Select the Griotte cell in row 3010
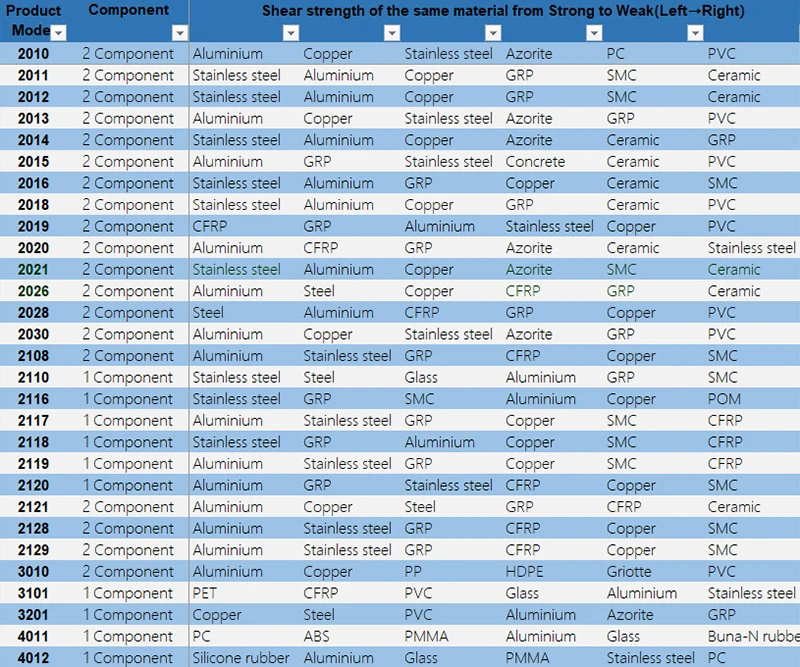 [x=629, y=572]
